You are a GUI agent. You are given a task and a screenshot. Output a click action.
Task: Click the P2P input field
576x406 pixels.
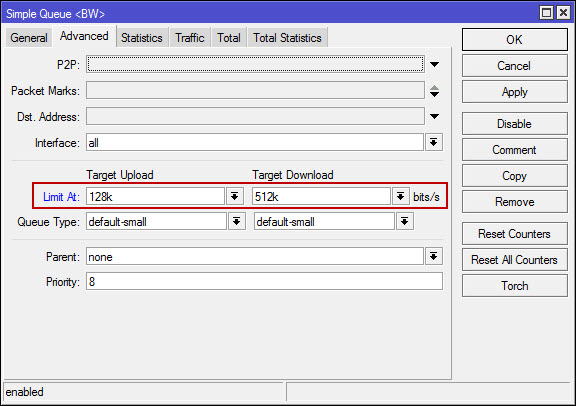tap(255, 64)
